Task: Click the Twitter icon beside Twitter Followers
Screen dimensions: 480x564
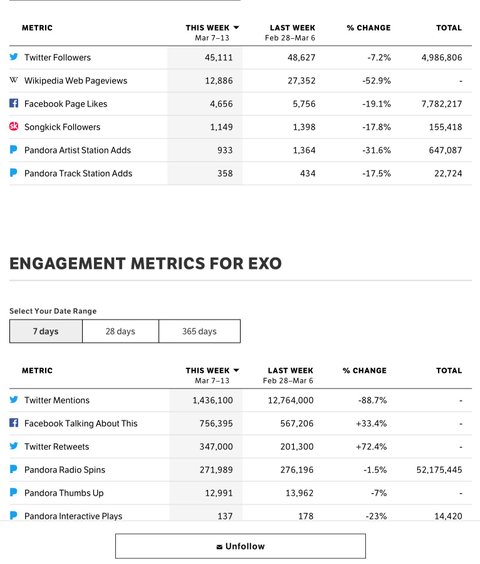Action: [14, 57]
